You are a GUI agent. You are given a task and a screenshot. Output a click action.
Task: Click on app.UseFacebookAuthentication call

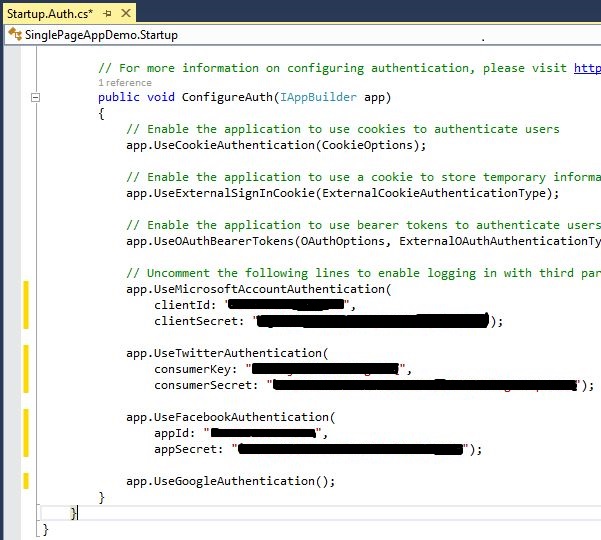[x=231, y=417]
